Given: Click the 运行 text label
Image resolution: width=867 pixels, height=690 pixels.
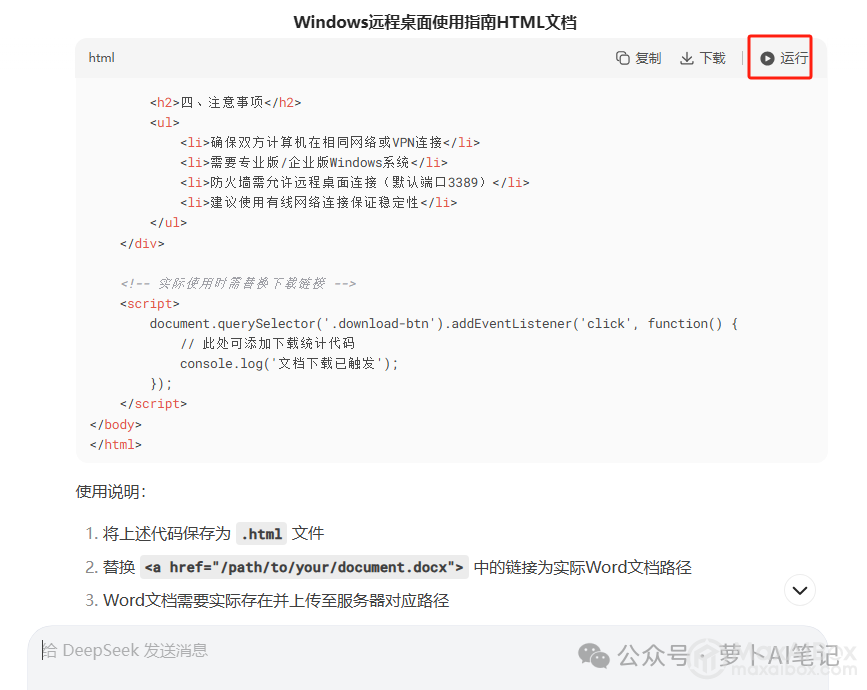Looking at the screenshot, I should pos(794,58).
